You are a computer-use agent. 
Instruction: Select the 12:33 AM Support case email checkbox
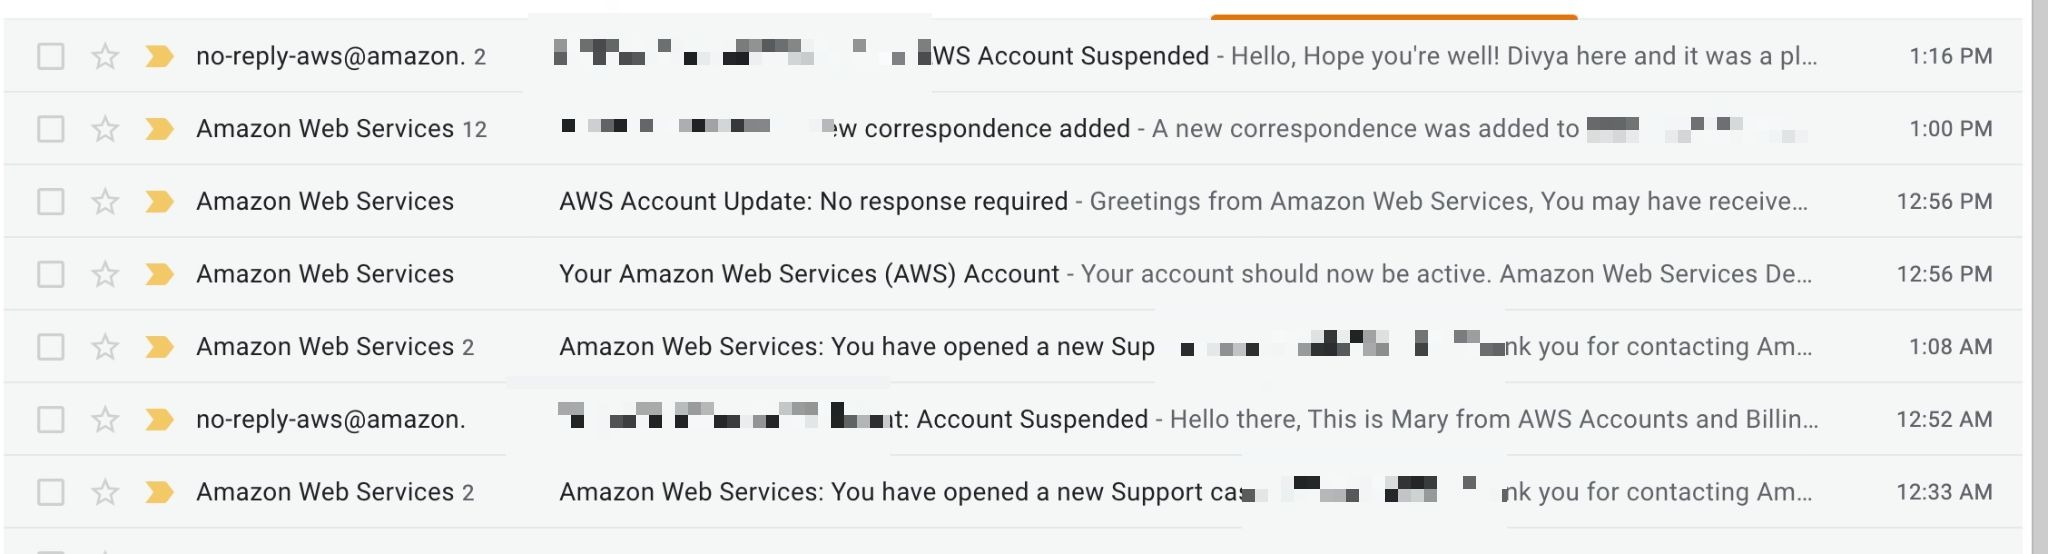tap(51, 492)
